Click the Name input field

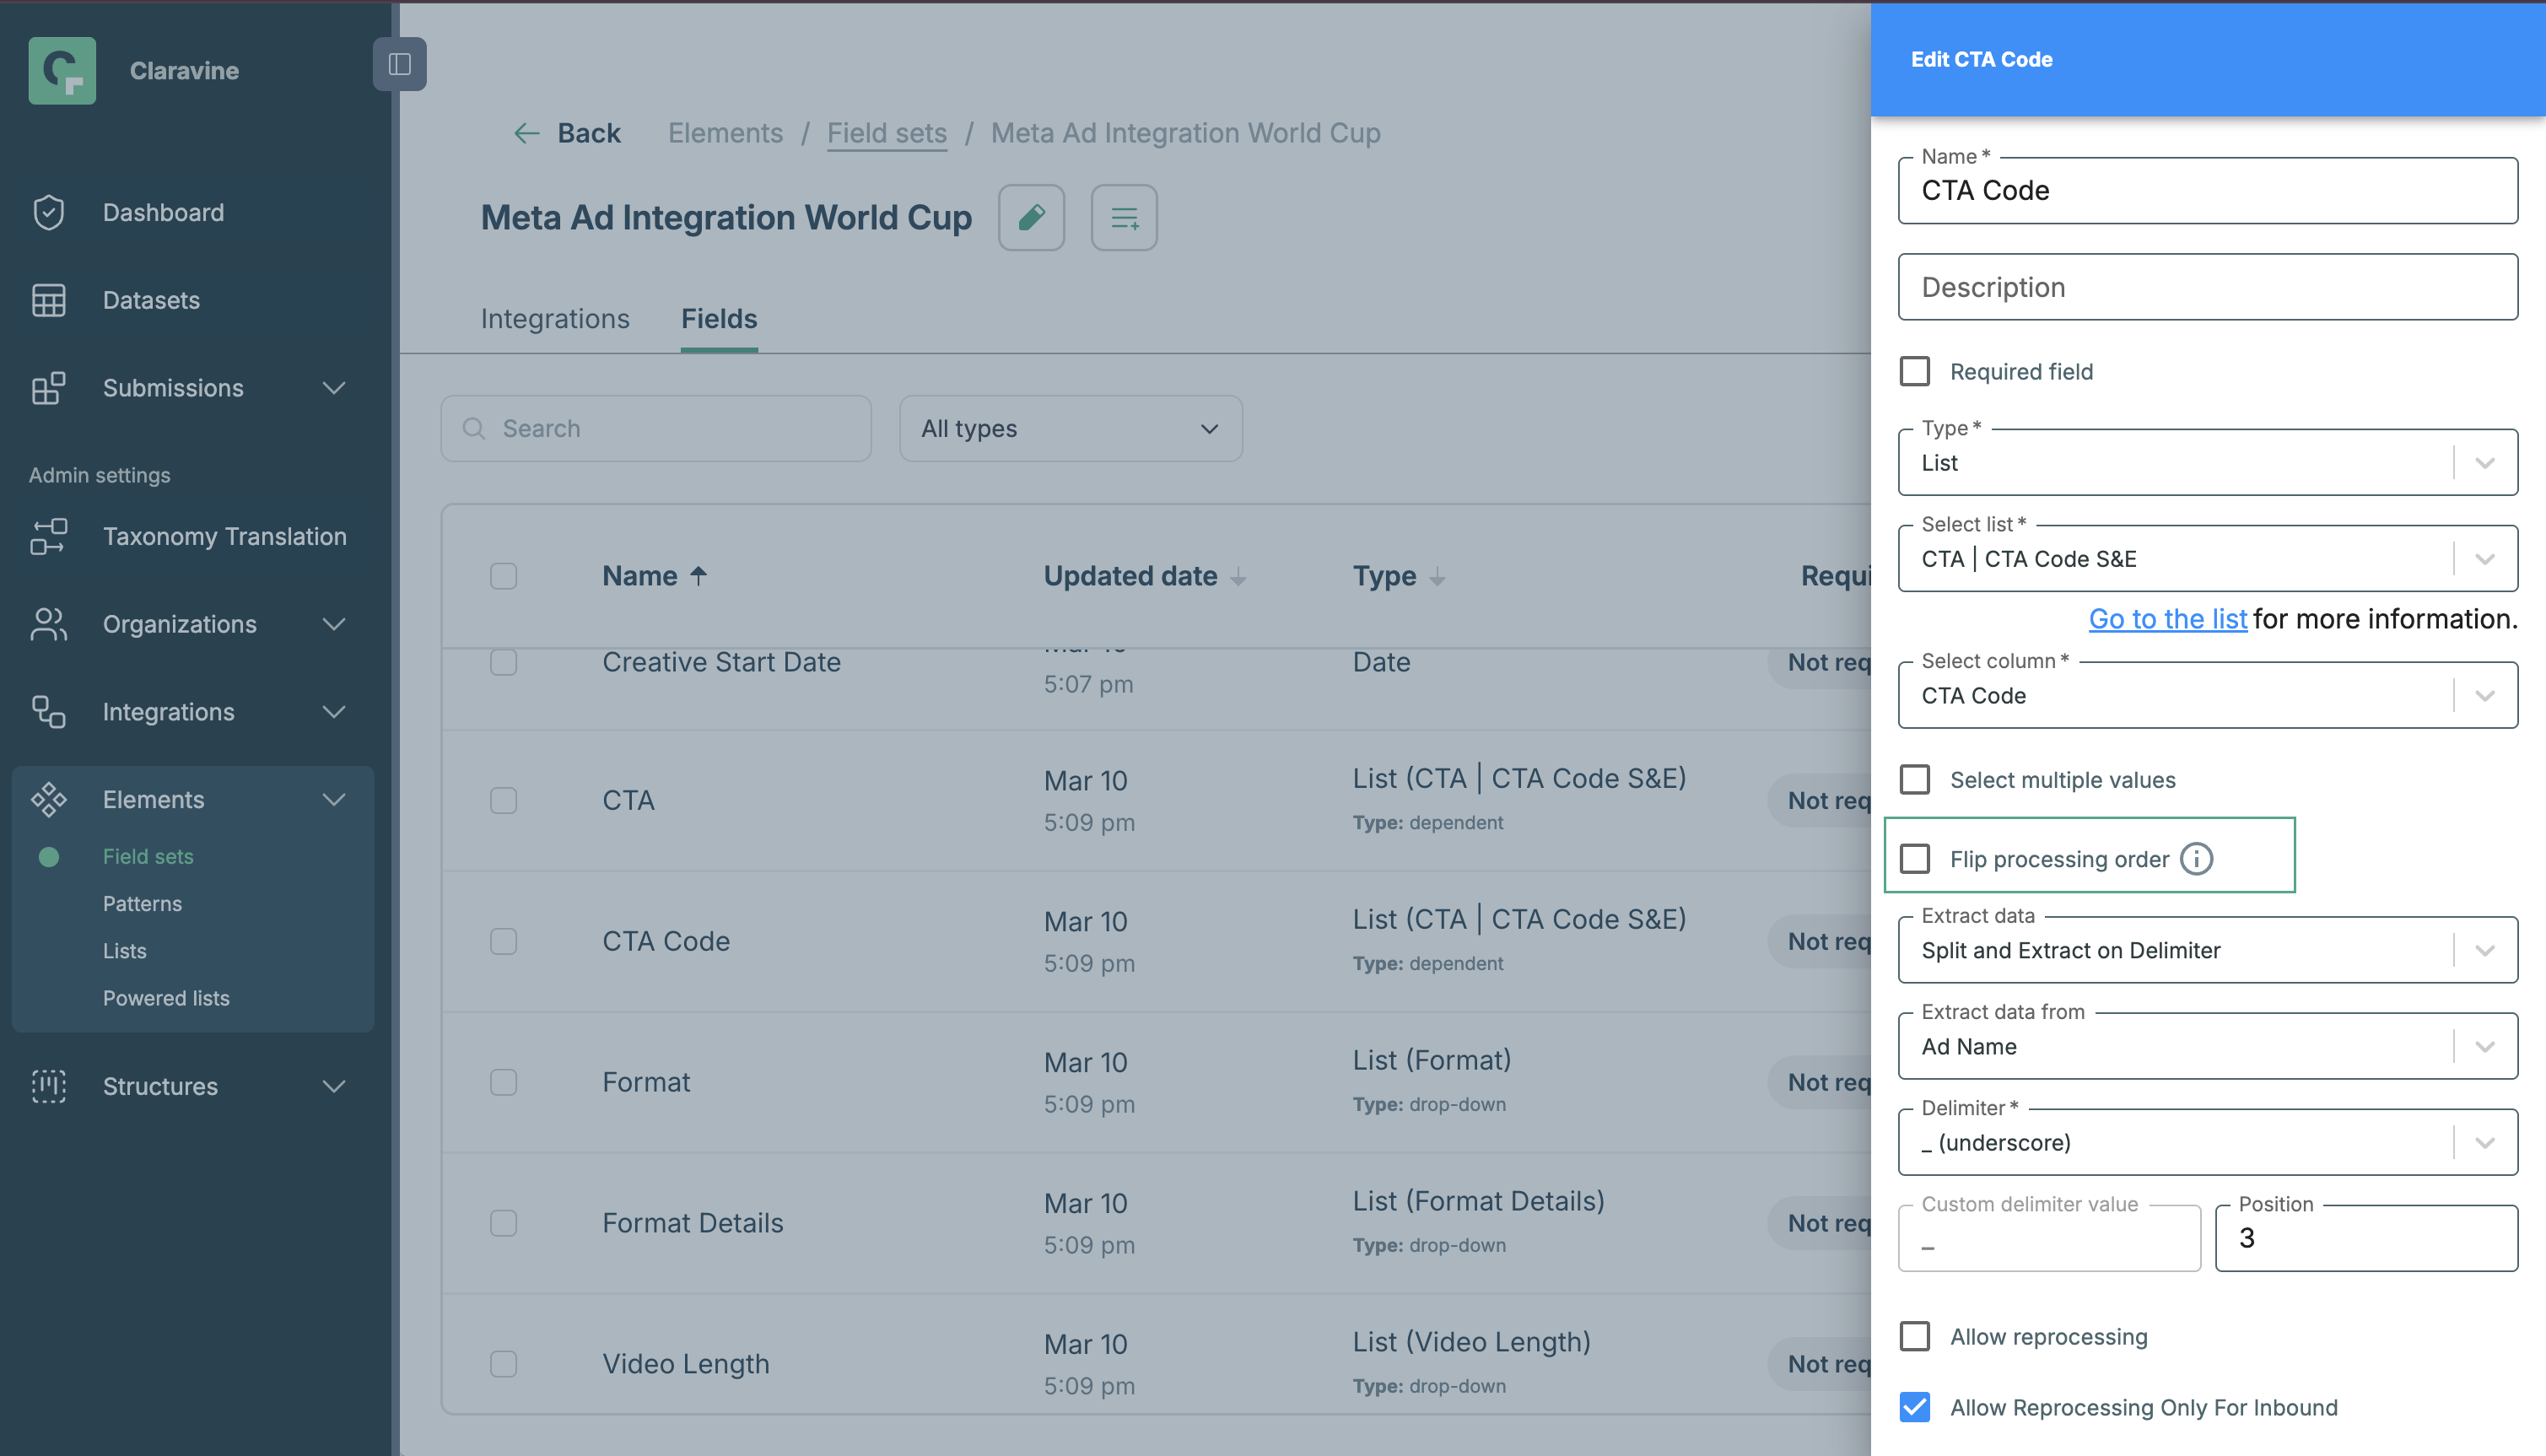[2207, 190]
